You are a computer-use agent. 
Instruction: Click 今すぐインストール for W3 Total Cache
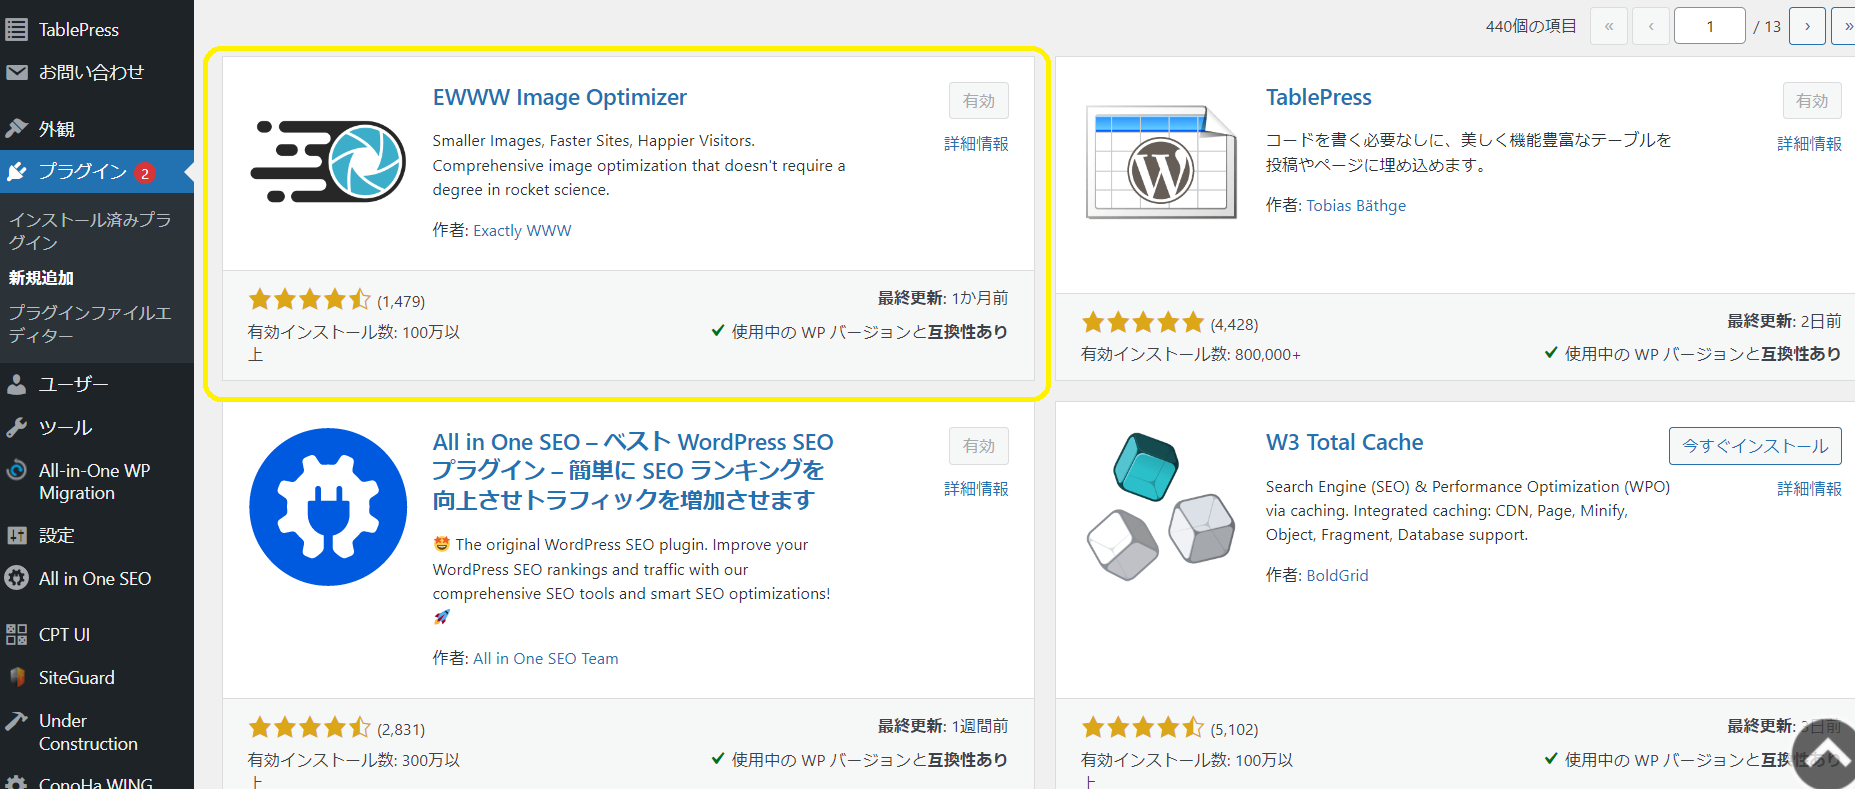(x=1755, y=446)
